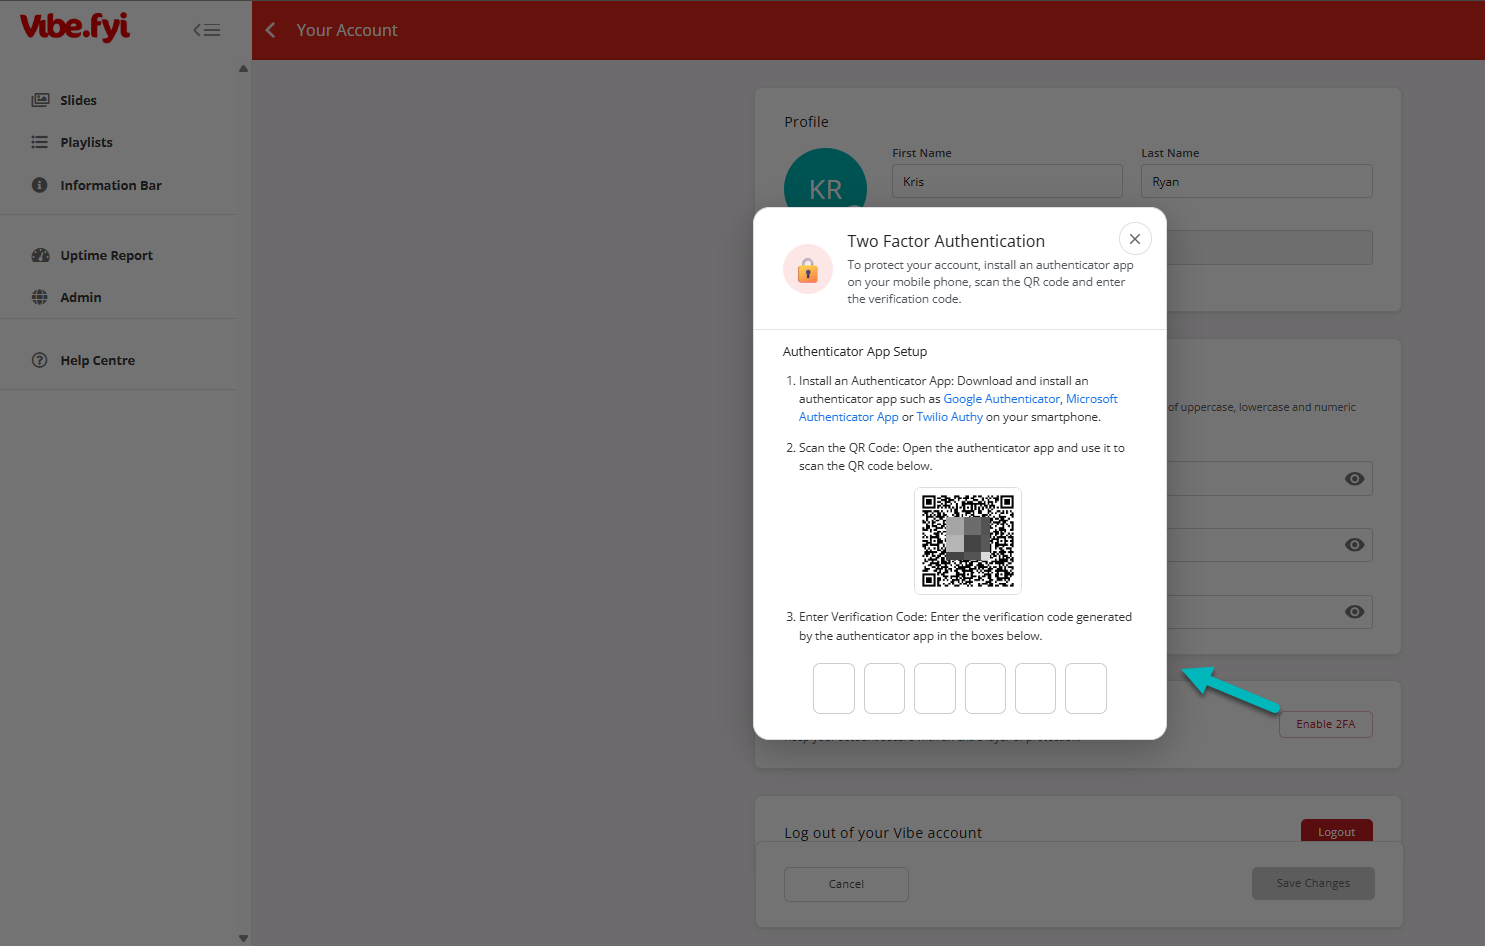The height and width of the screenshot is (946, 1485).
Task: Open the Google Authenticator link
Action: coord(1001,399)
